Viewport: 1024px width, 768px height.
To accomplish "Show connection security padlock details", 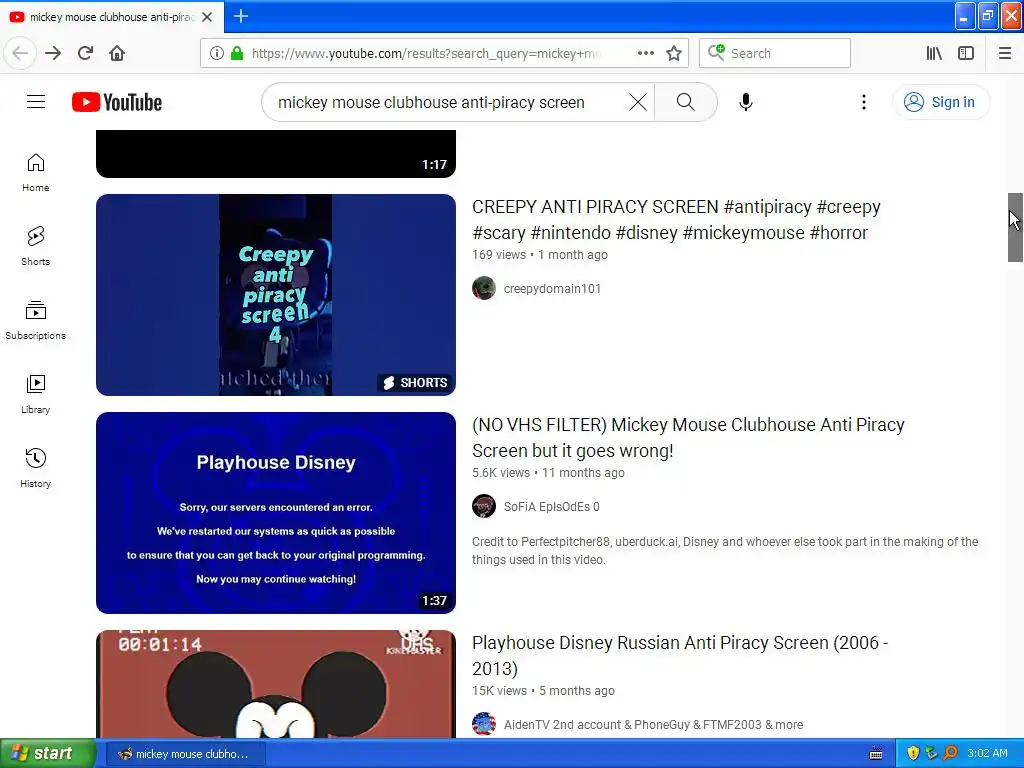I will coord(237,53).
